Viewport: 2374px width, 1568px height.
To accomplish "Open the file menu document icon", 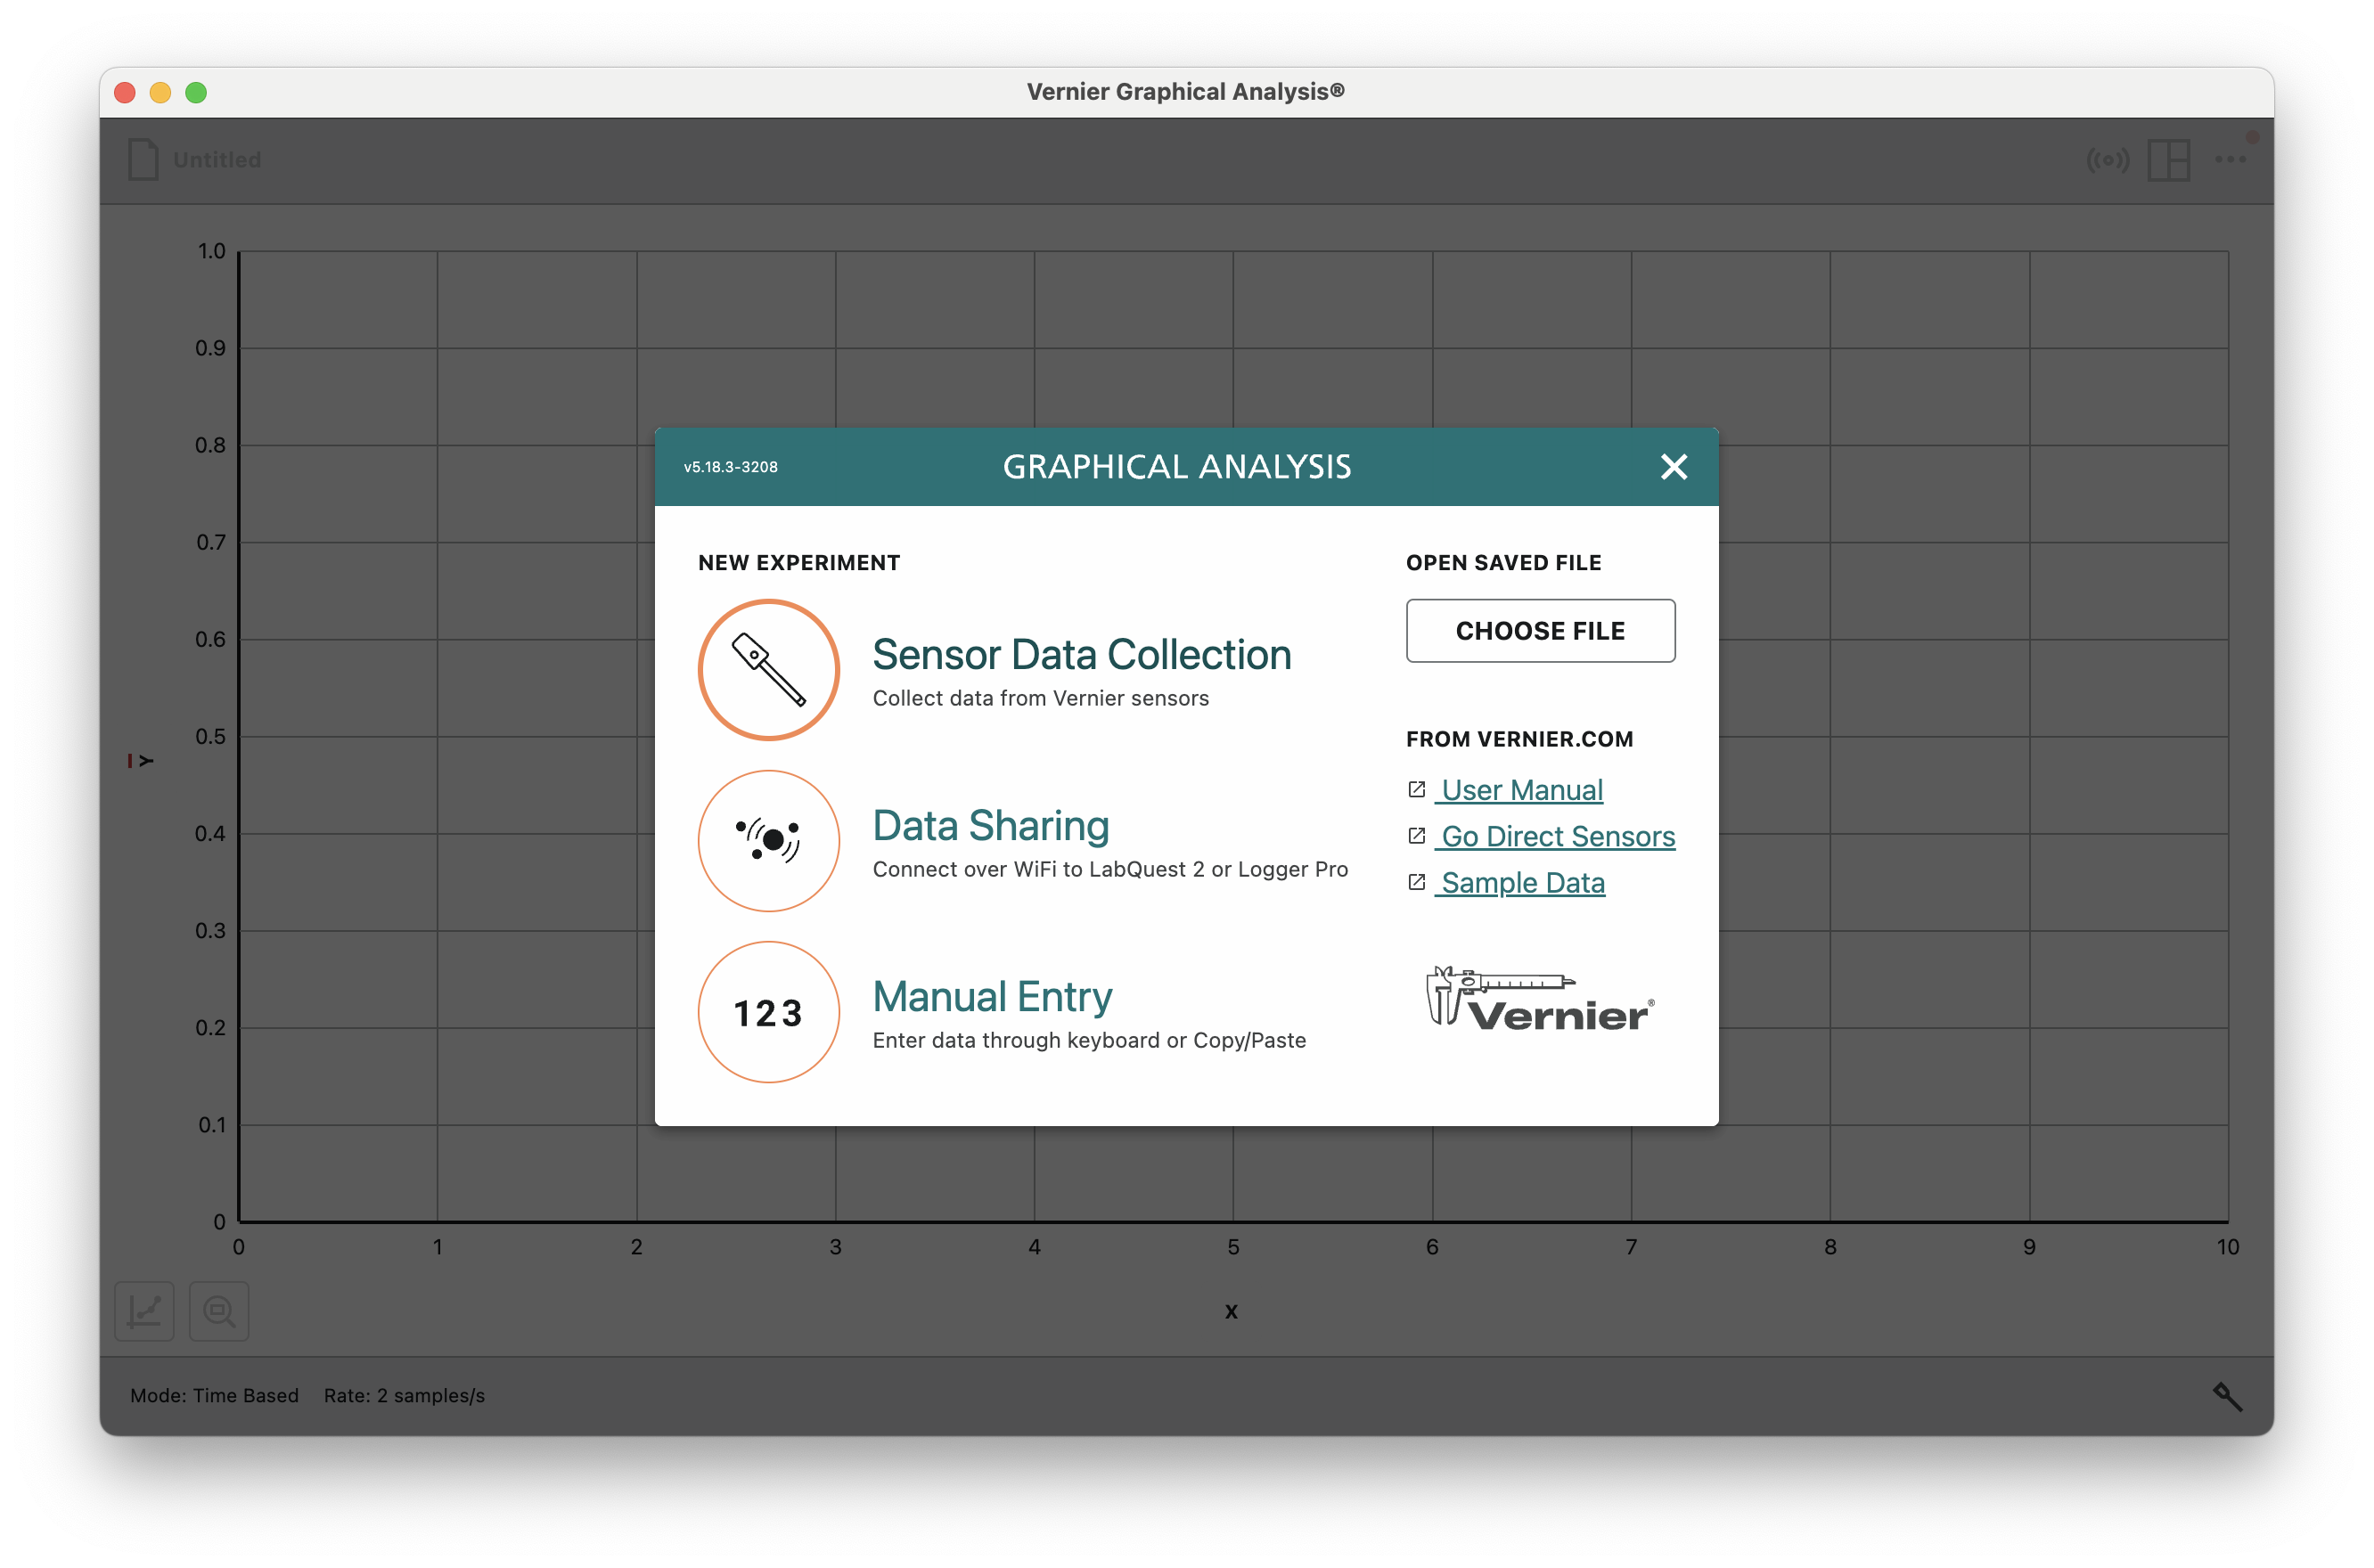I will tap(143, 160).
